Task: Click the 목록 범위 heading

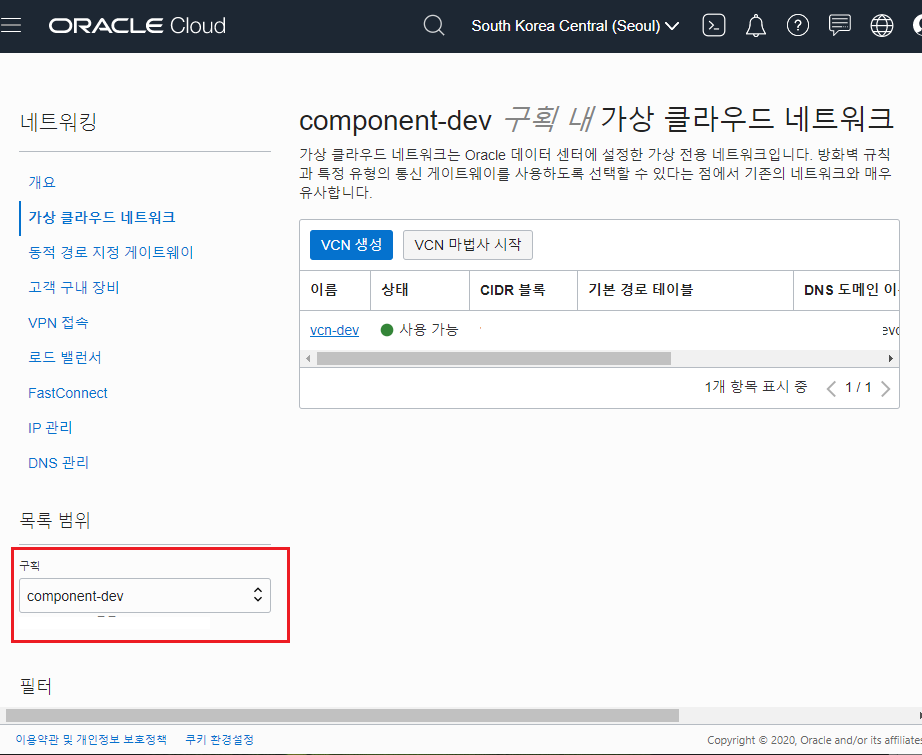Action: 55,520
